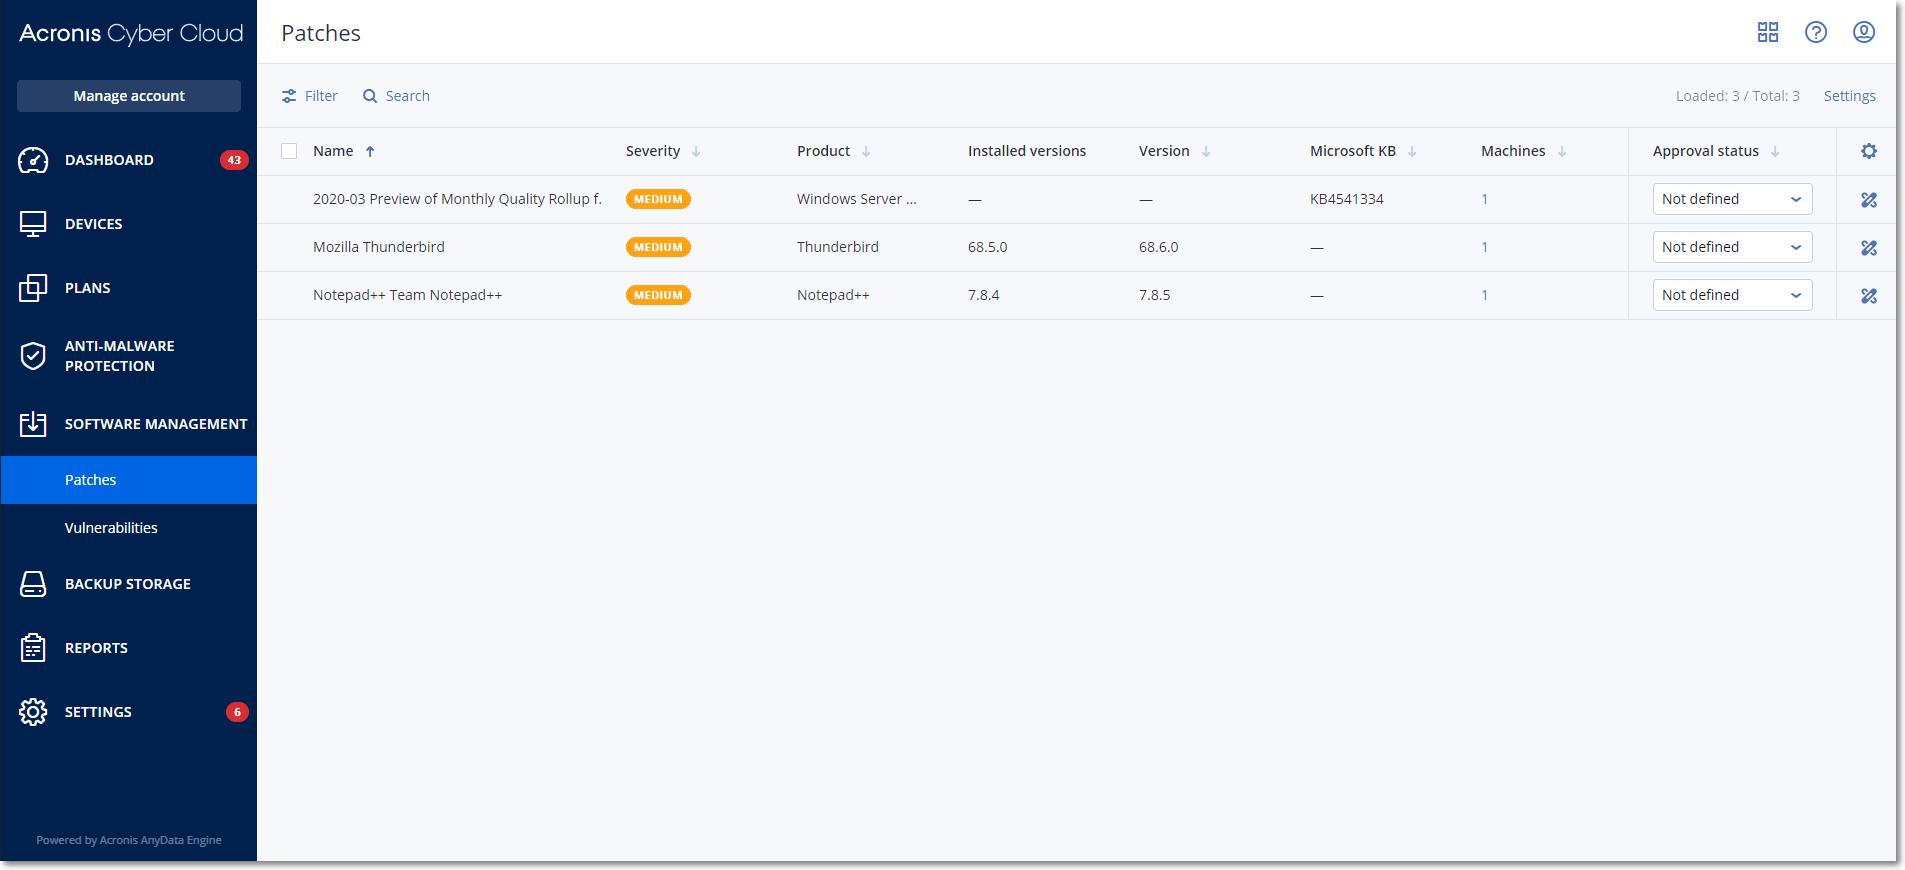Image resolution: width=1905 pixels, height=870 pixels.
Task: Open the Backup Storage section
Action: (x=129, y=584)
